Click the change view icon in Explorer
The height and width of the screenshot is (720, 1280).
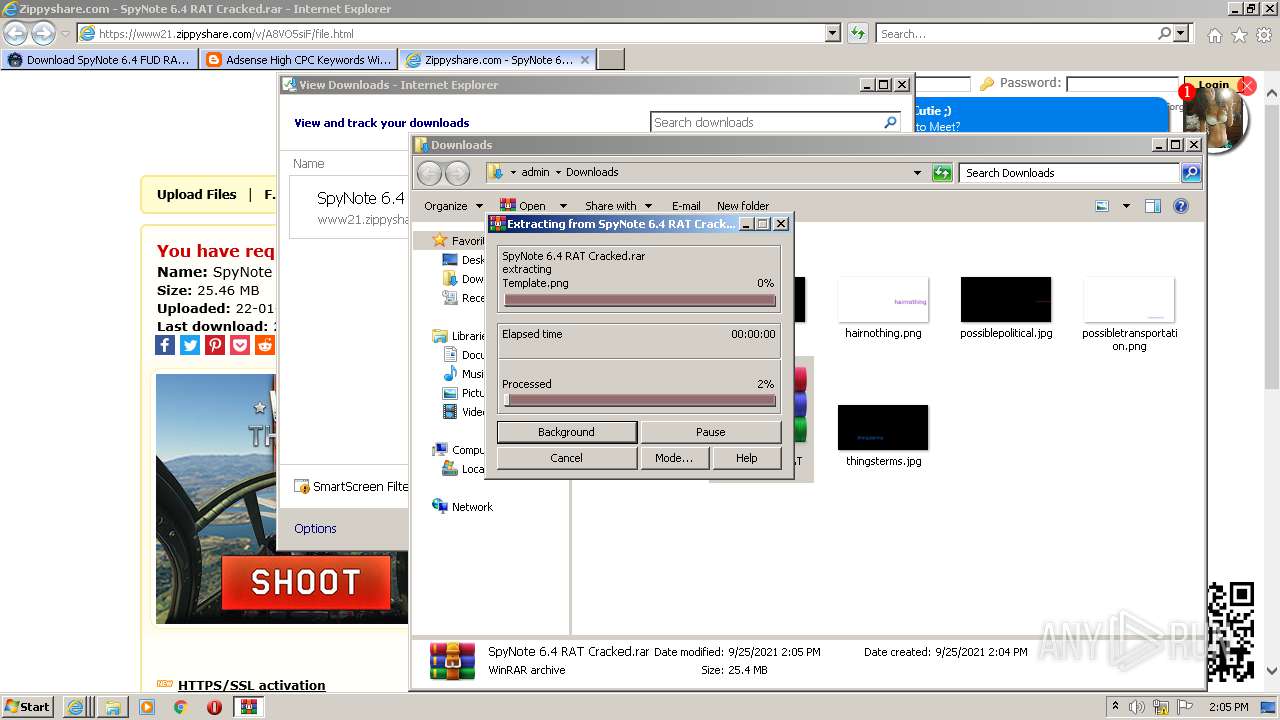coord(1102,206)
